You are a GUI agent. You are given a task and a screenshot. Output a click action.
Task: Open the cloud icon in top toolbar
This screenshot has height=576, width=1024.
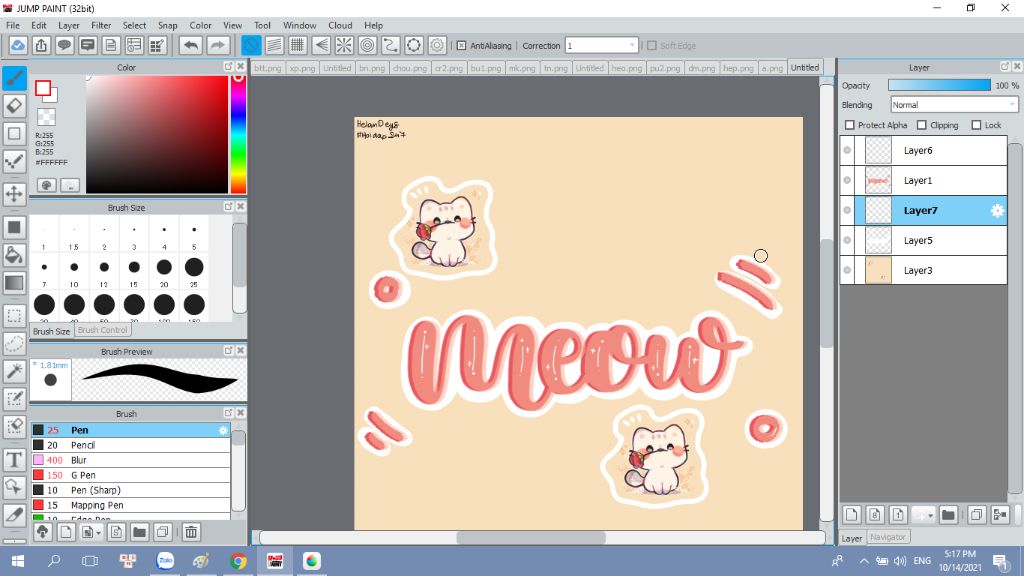click(x=18, y=46)
